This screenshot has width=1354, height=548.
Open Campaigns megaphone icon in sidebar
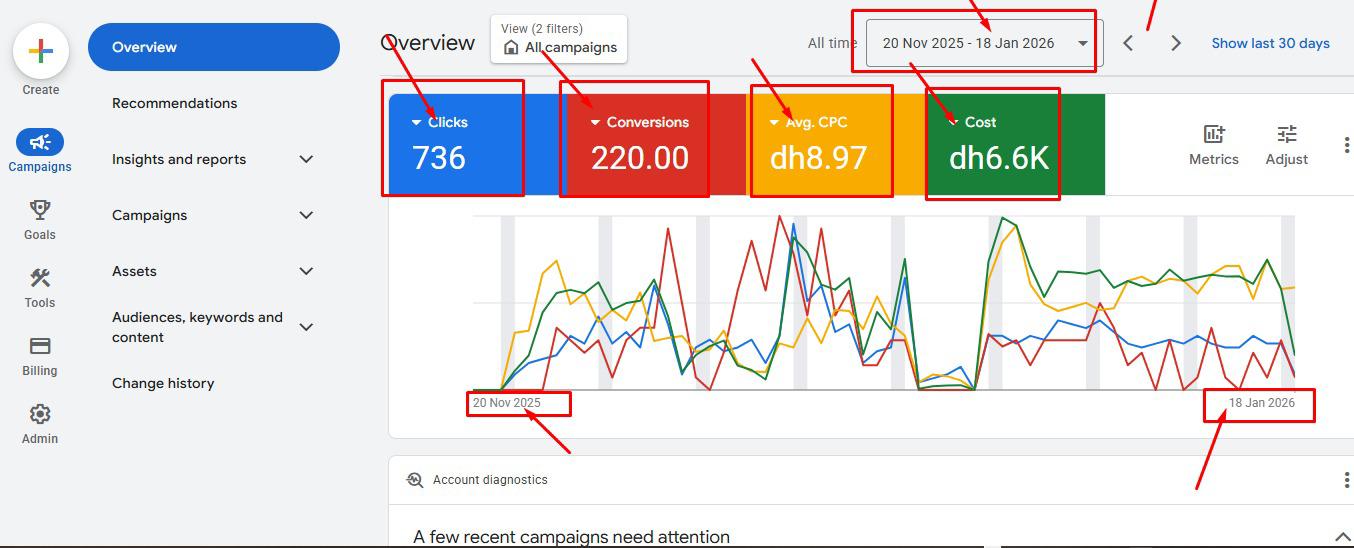[40, 142]
